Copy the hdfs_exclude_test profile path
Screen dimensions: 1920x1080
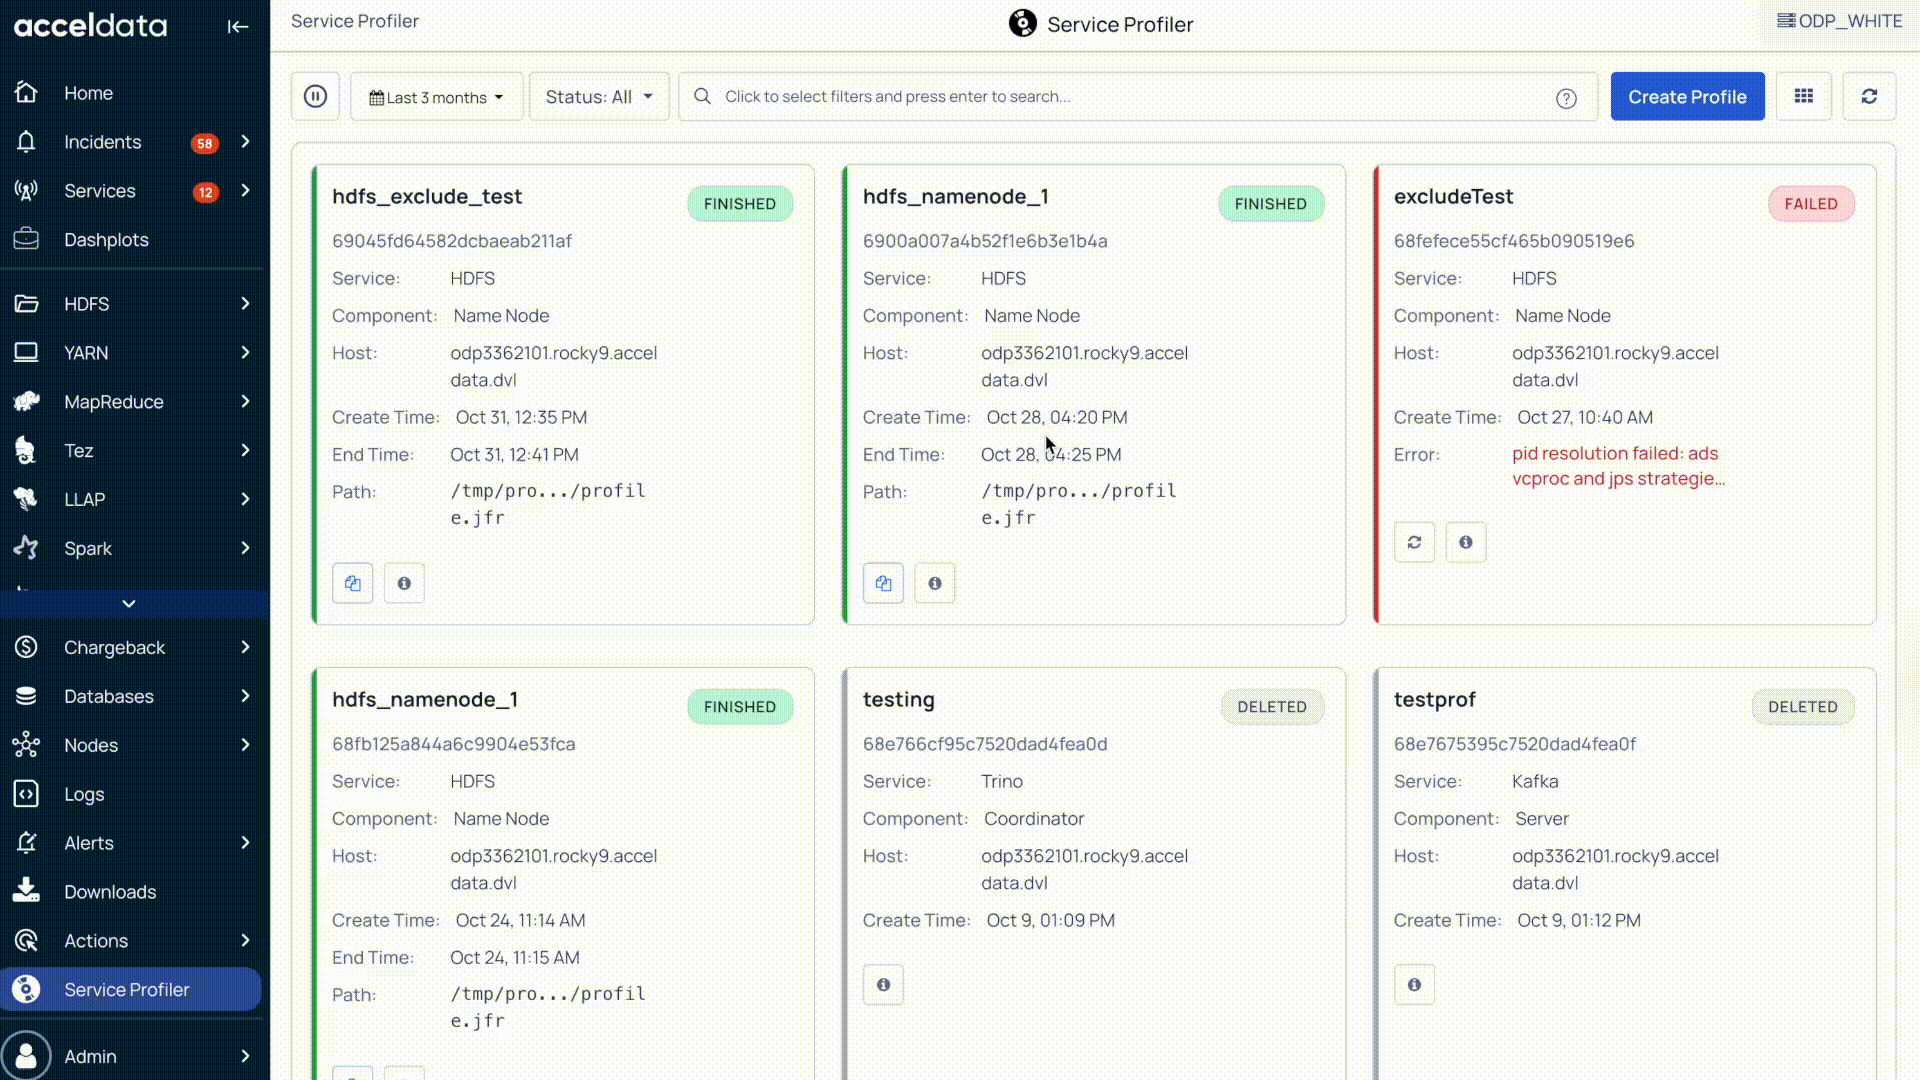[x=352, y=583]
